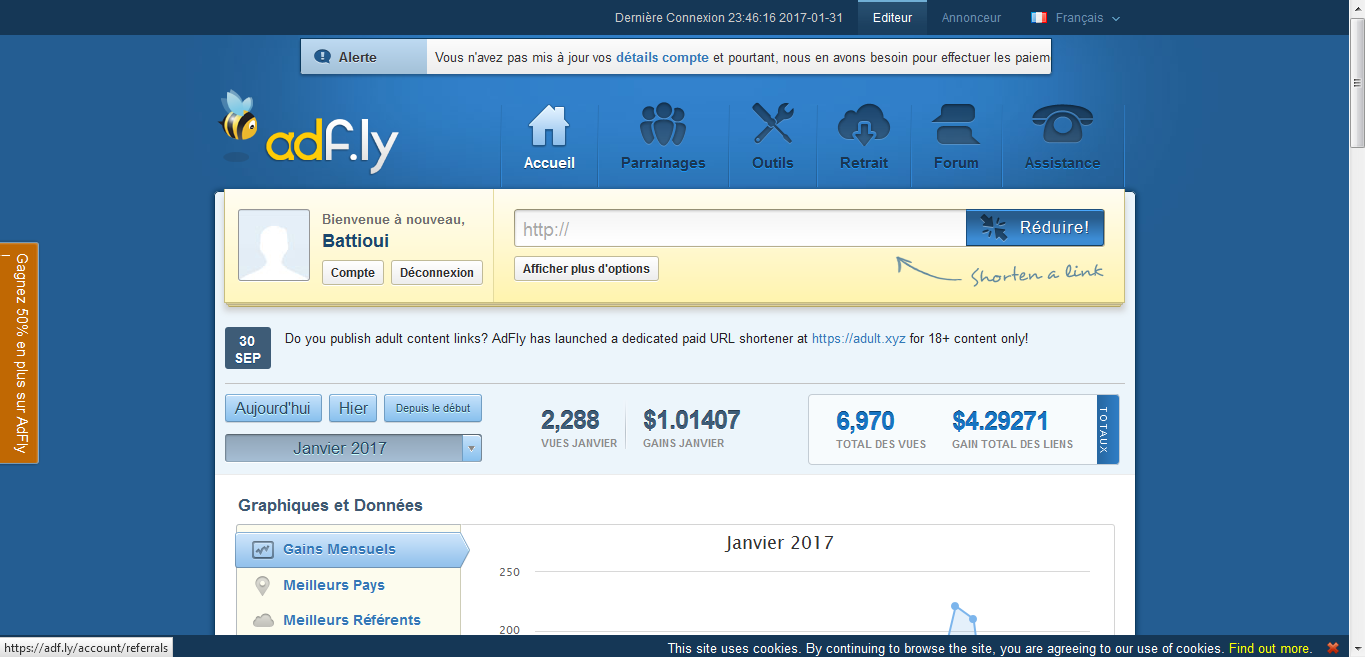This screenshot has height=658, width=1366.
Task: Click the scrollbar up arrow
Action: click(1357, 8)
